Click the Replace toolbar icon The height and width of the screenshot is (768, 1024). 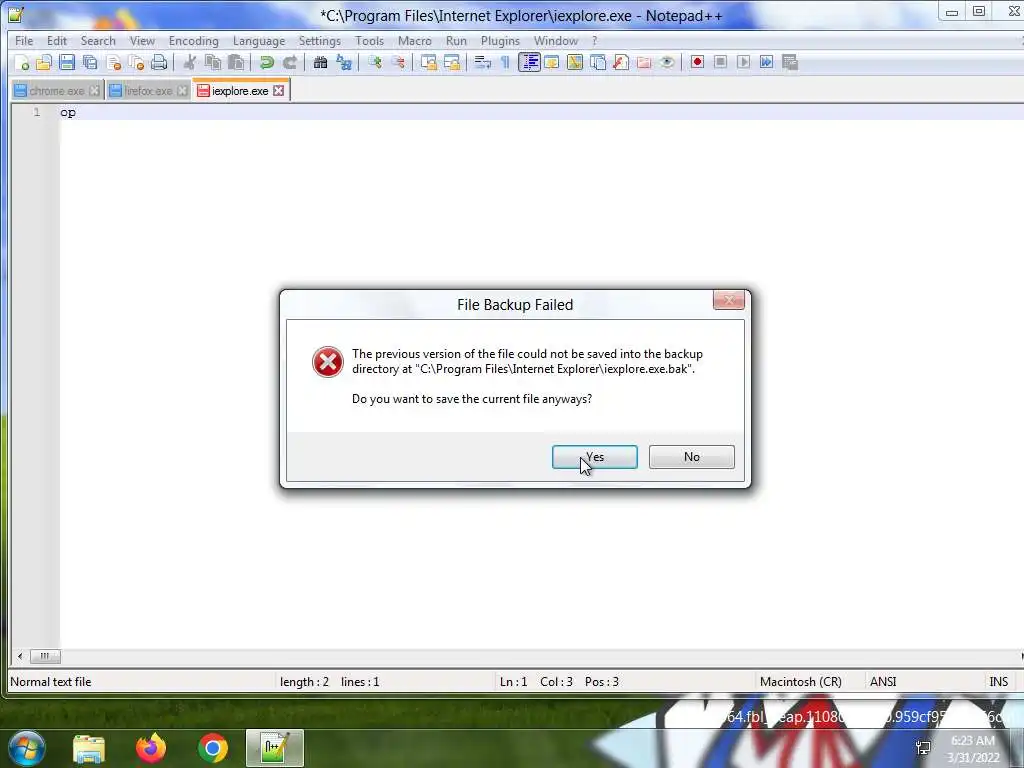tap(344, 63)
